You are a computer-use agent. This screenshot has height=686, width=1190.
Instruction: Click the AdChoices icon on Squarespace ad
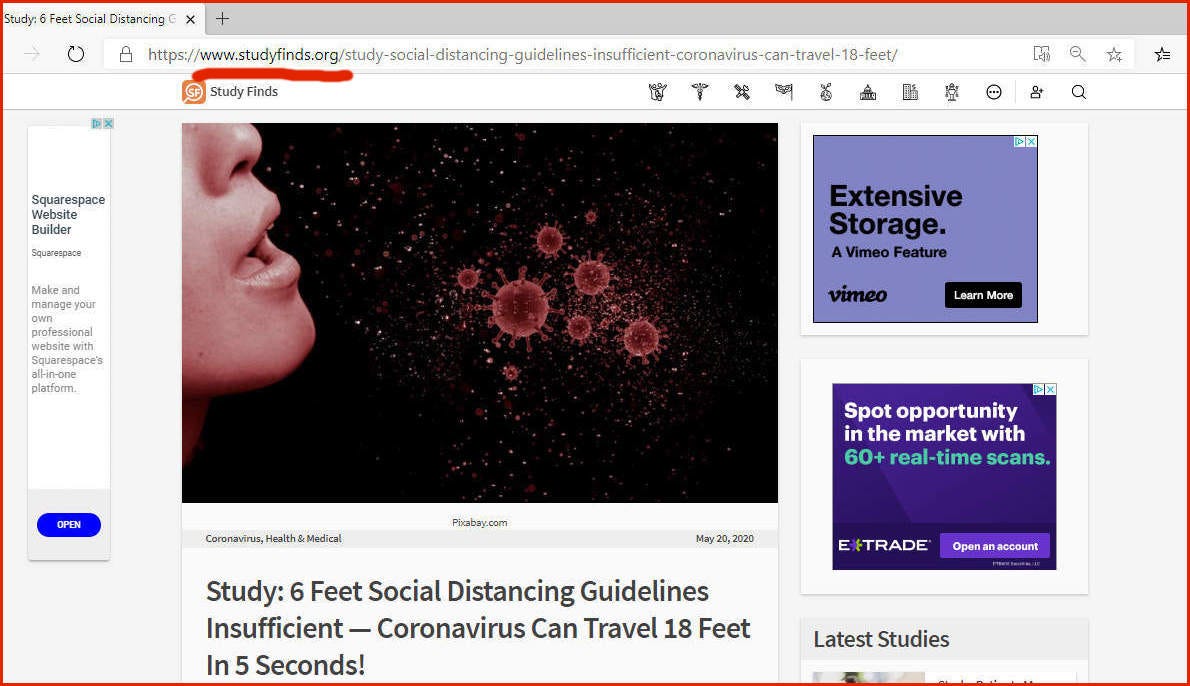pyautogui.click(x=96, y=124)
